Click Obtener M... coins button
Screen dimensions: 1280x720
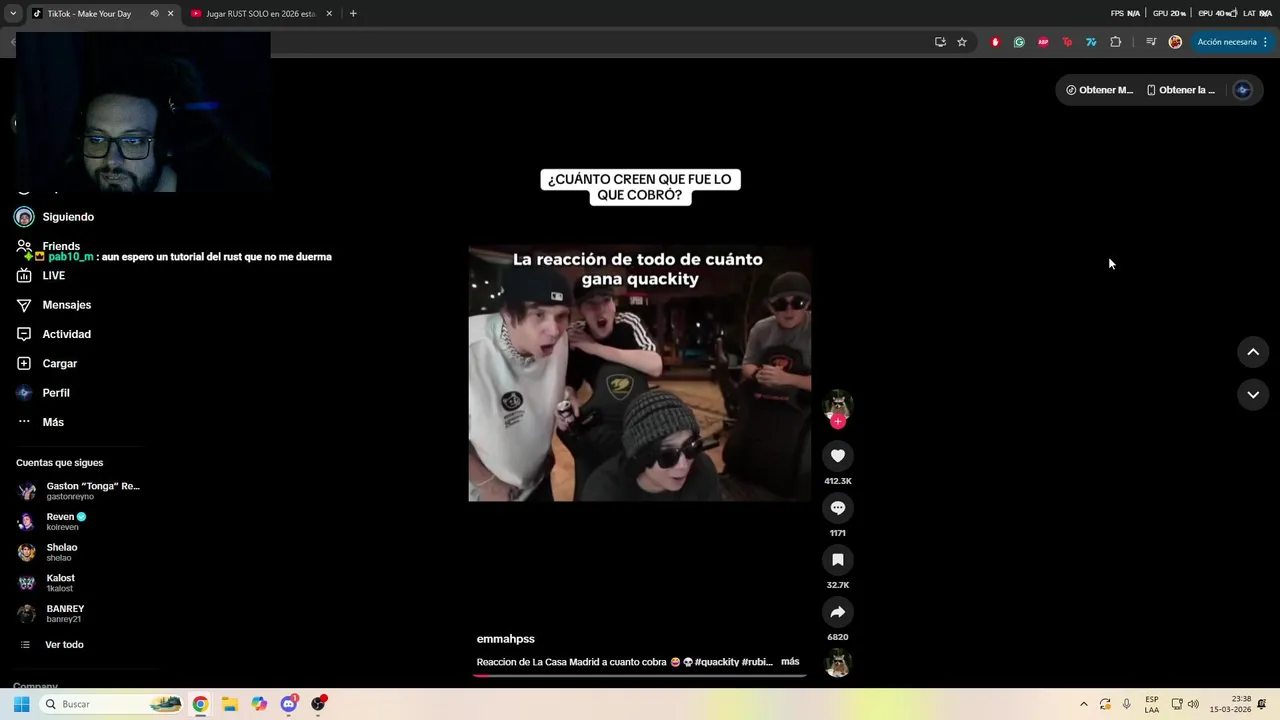coord(1099,90)
